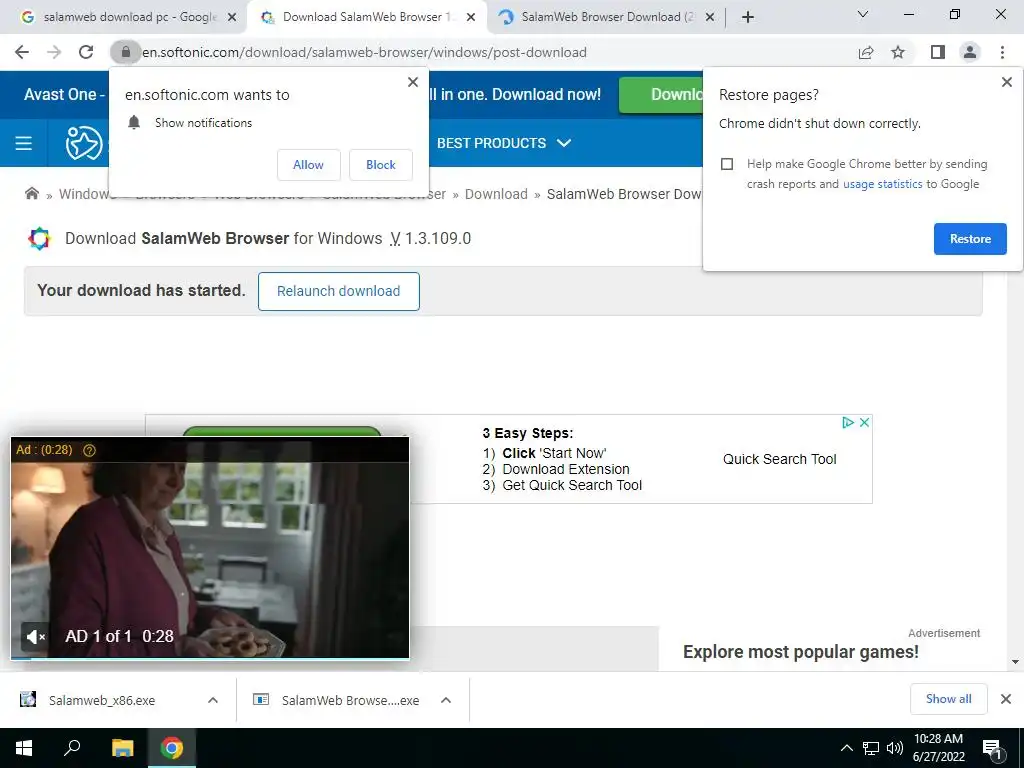The width and height of the screenshot is (1024, 768).
Task: Open File Explorer from taskbar
Action: [122, 748]
